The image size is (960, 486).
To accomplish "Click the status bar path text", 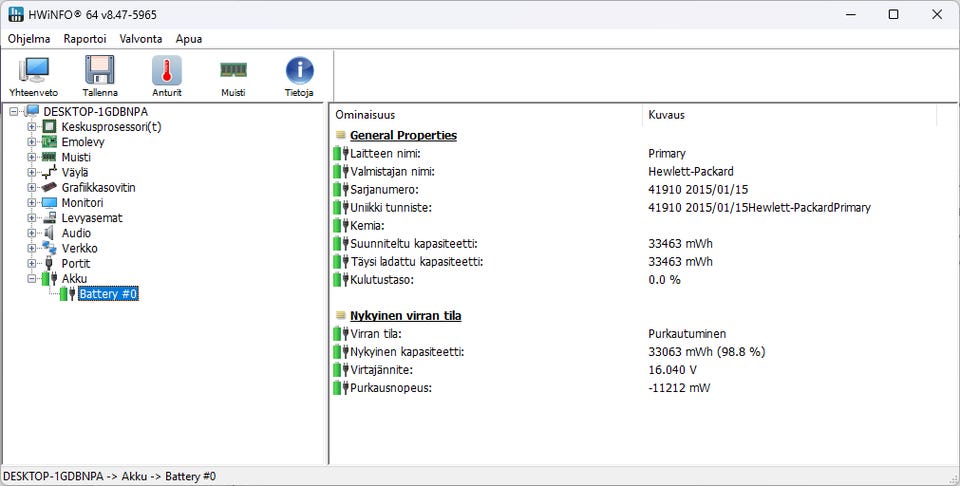I will click(x=110, y=476).
